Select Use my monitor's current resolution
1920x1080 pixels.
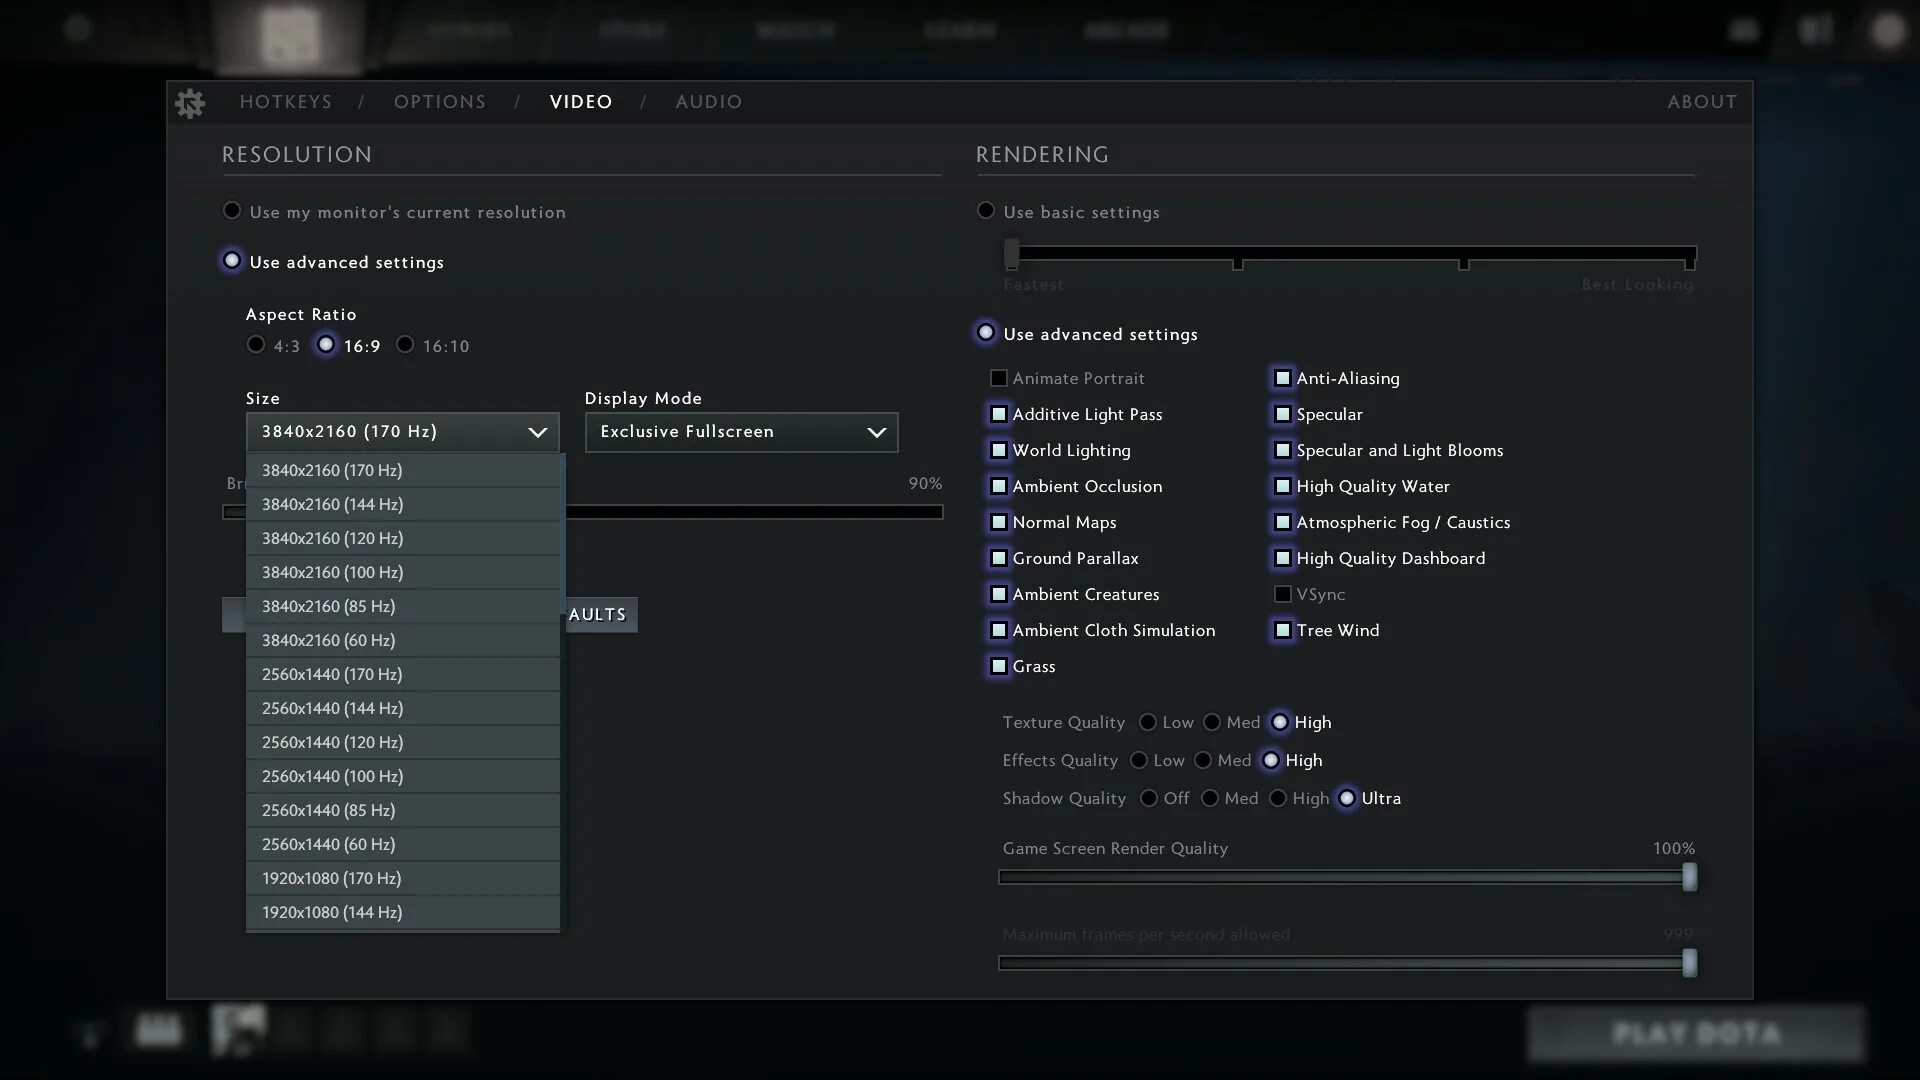232,211
